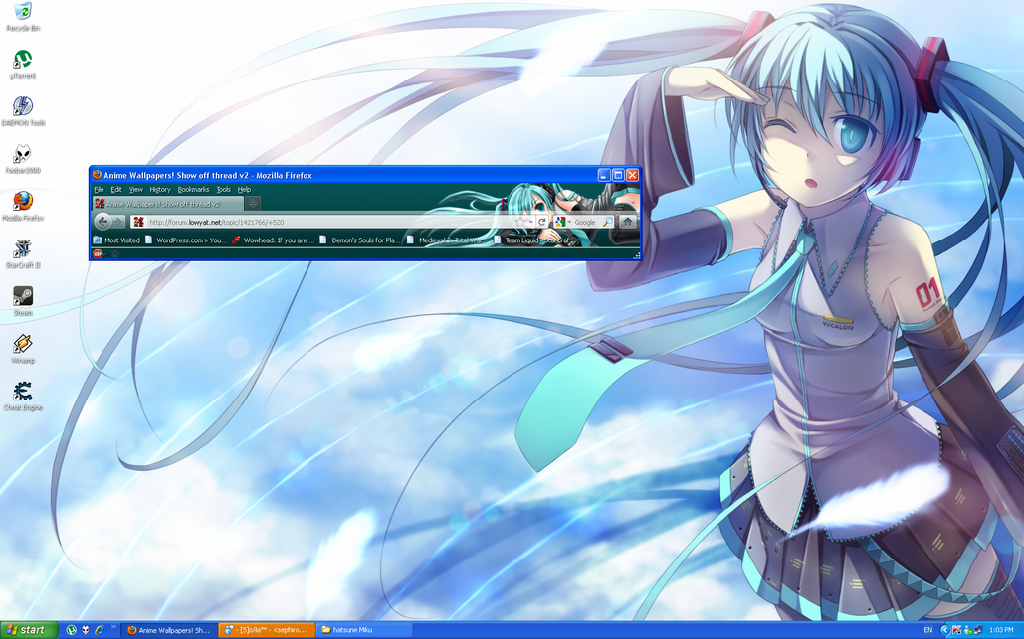This screenshot has height=639, width=1024.
Task: Go to Firefox home page icon
Action: coord(628,222)
